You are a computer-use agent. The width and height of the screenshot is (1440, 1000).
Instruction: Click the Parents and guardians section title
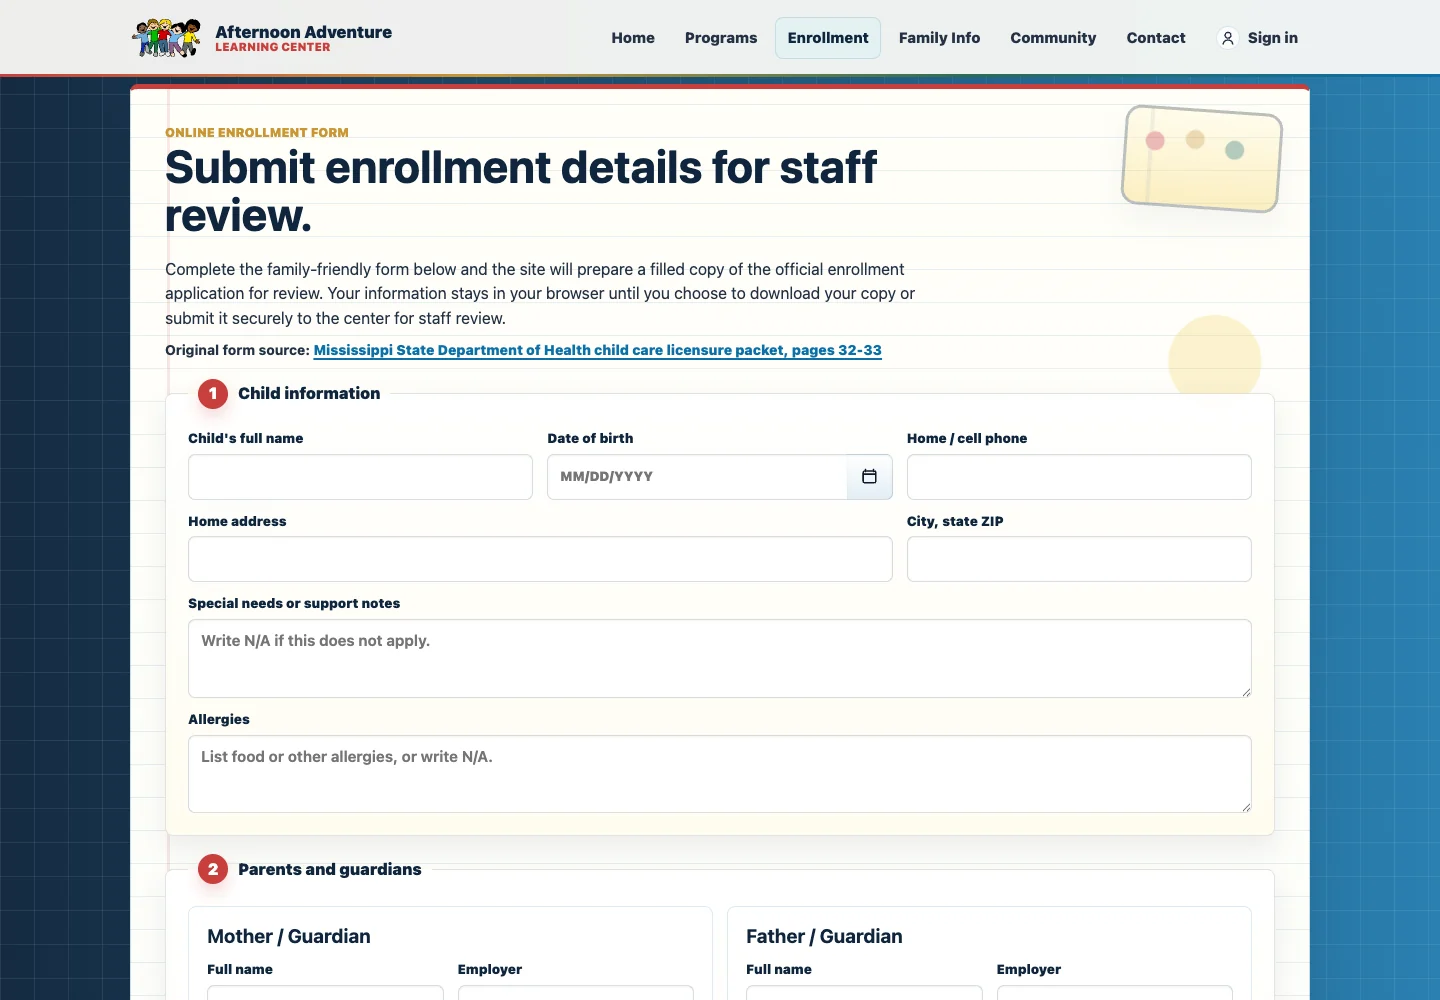click(330, 870)
